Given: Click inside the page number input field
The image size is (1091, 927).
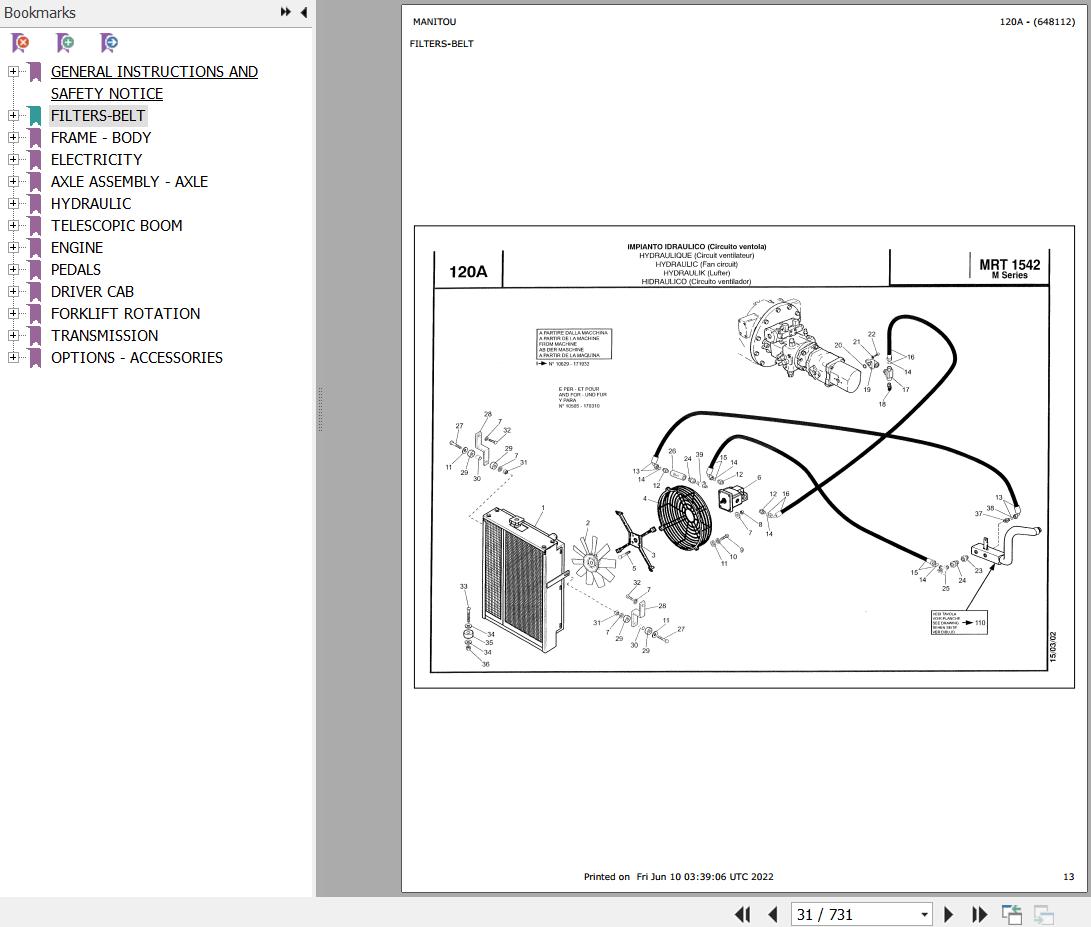Looking at the screenshot, I should pyautogui.click(x=850, y=914).
